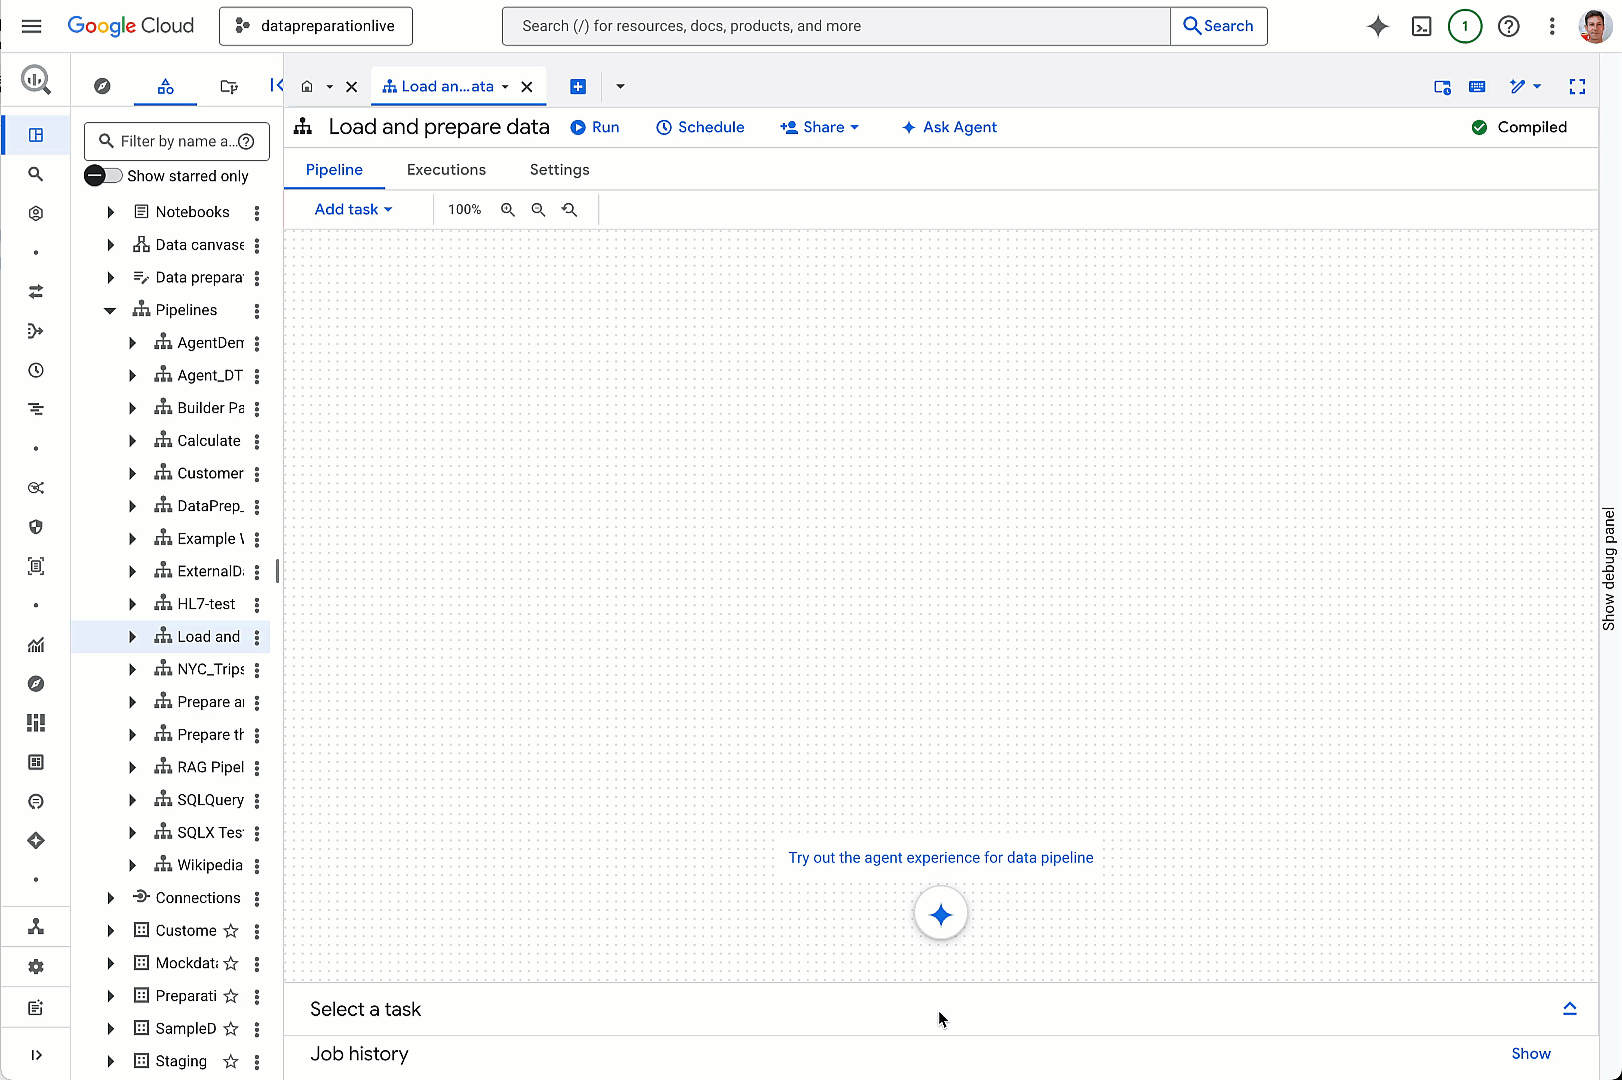Viewport: 1622px width, 1080px height.
Task: Toggle the Show starred only switch
Action: pyautogui.click(x=102, y=175)
